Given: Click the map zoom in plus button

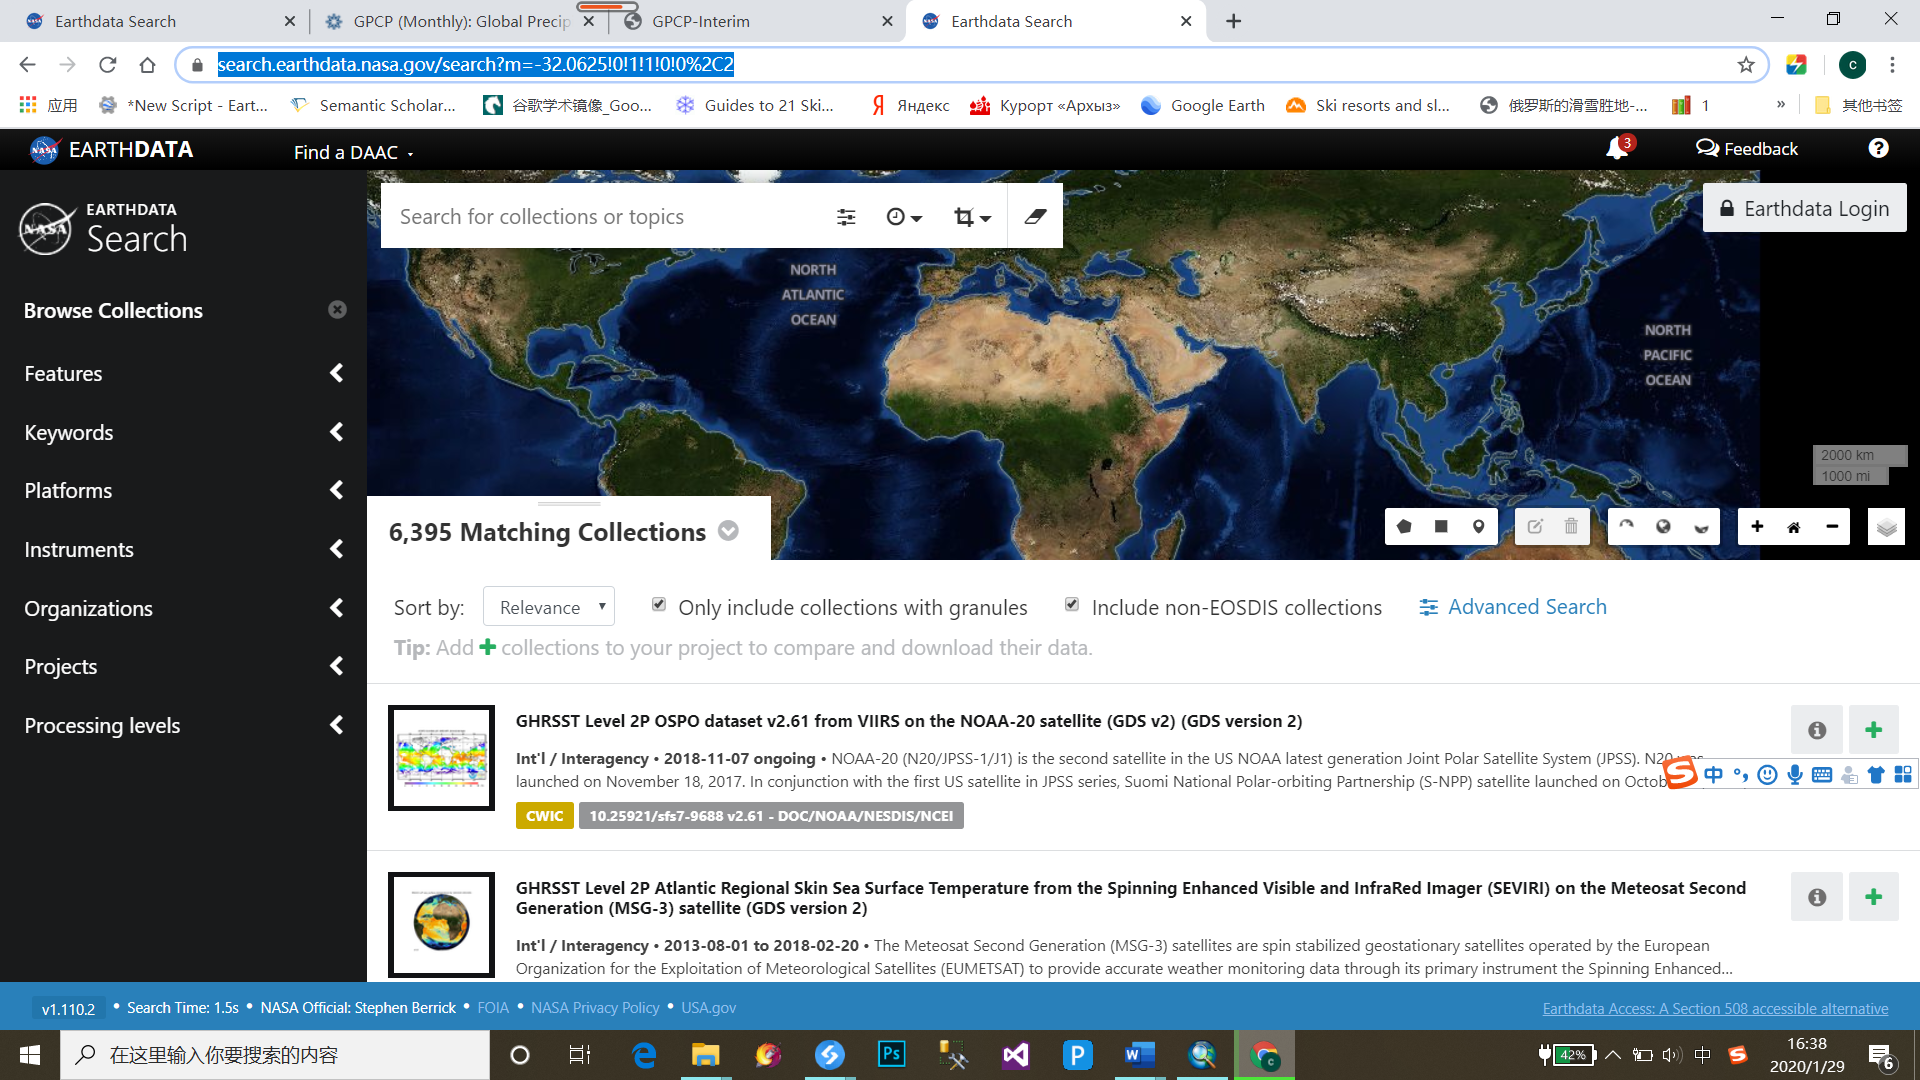Looking at the screenshot, I should tap(1757, 527).
